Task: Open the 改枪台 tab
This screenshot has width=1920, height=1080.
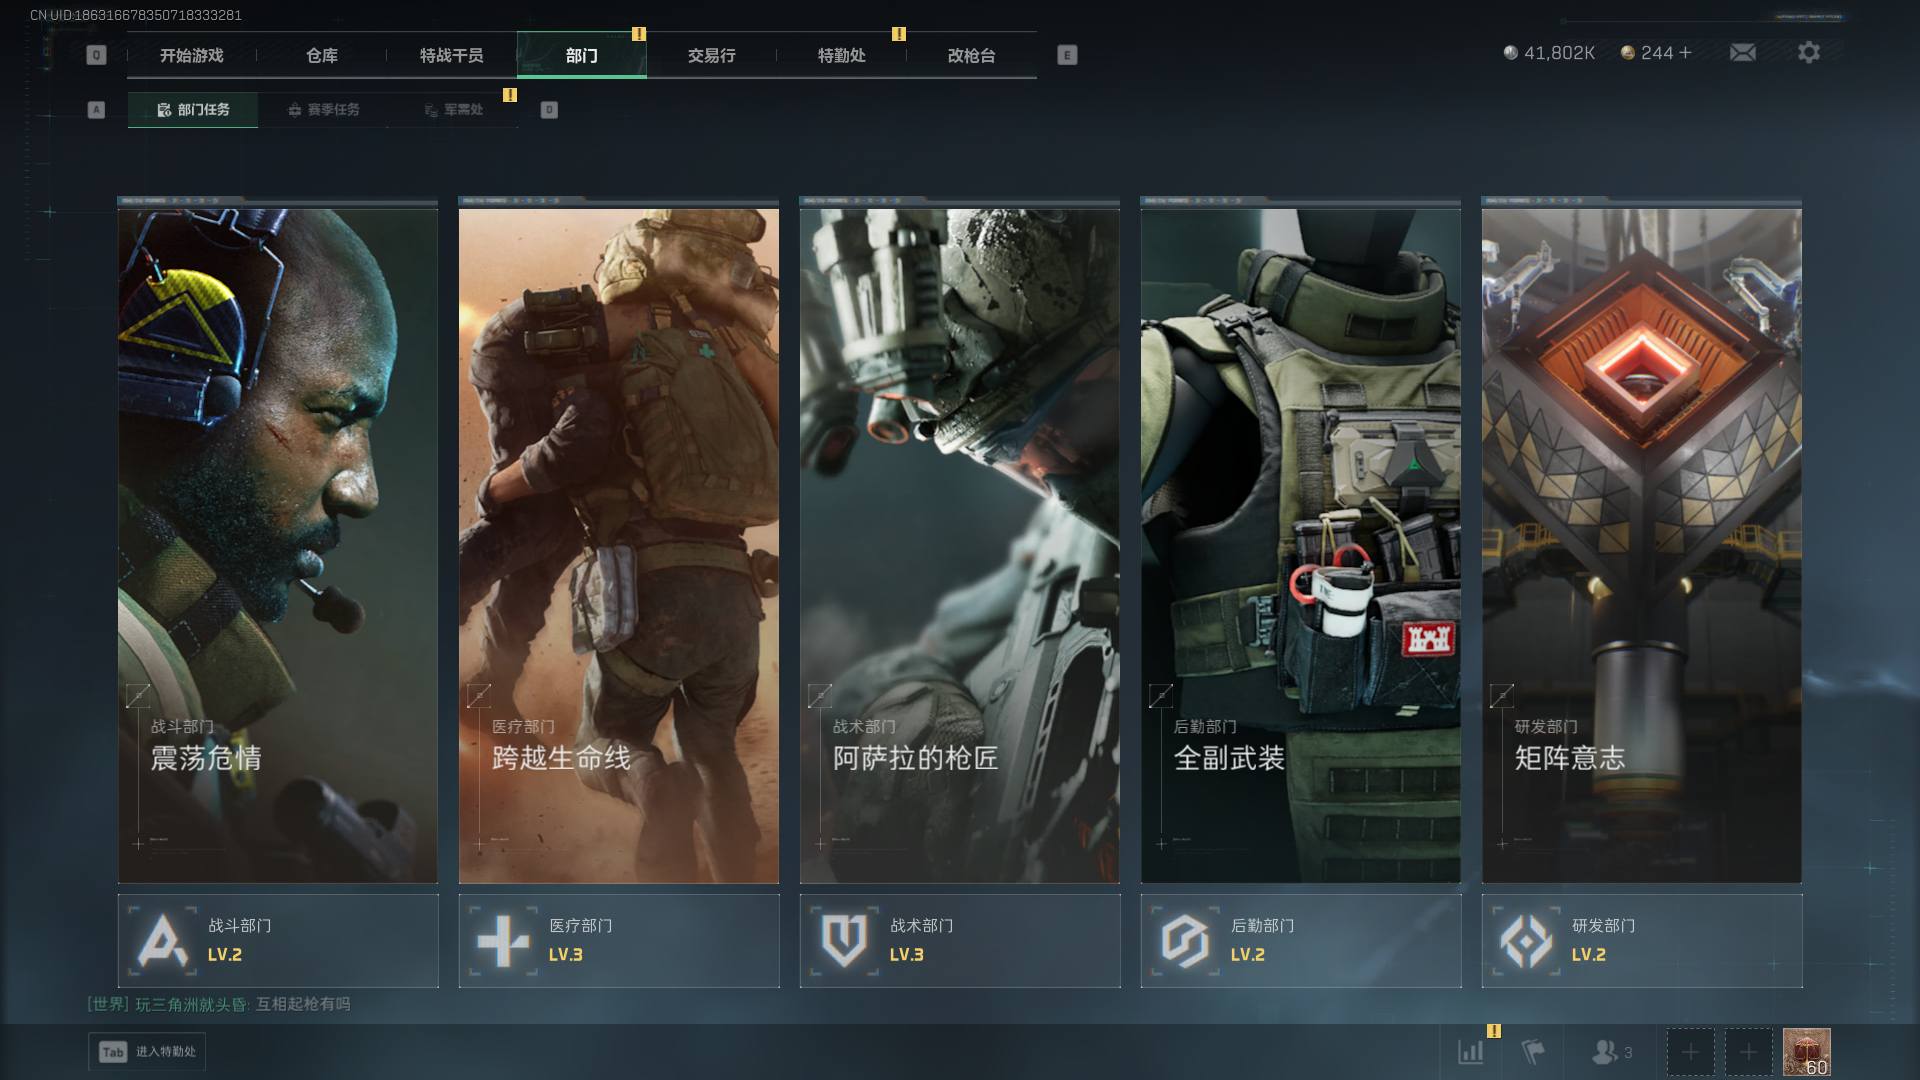Action: click(x=972, y=55)
